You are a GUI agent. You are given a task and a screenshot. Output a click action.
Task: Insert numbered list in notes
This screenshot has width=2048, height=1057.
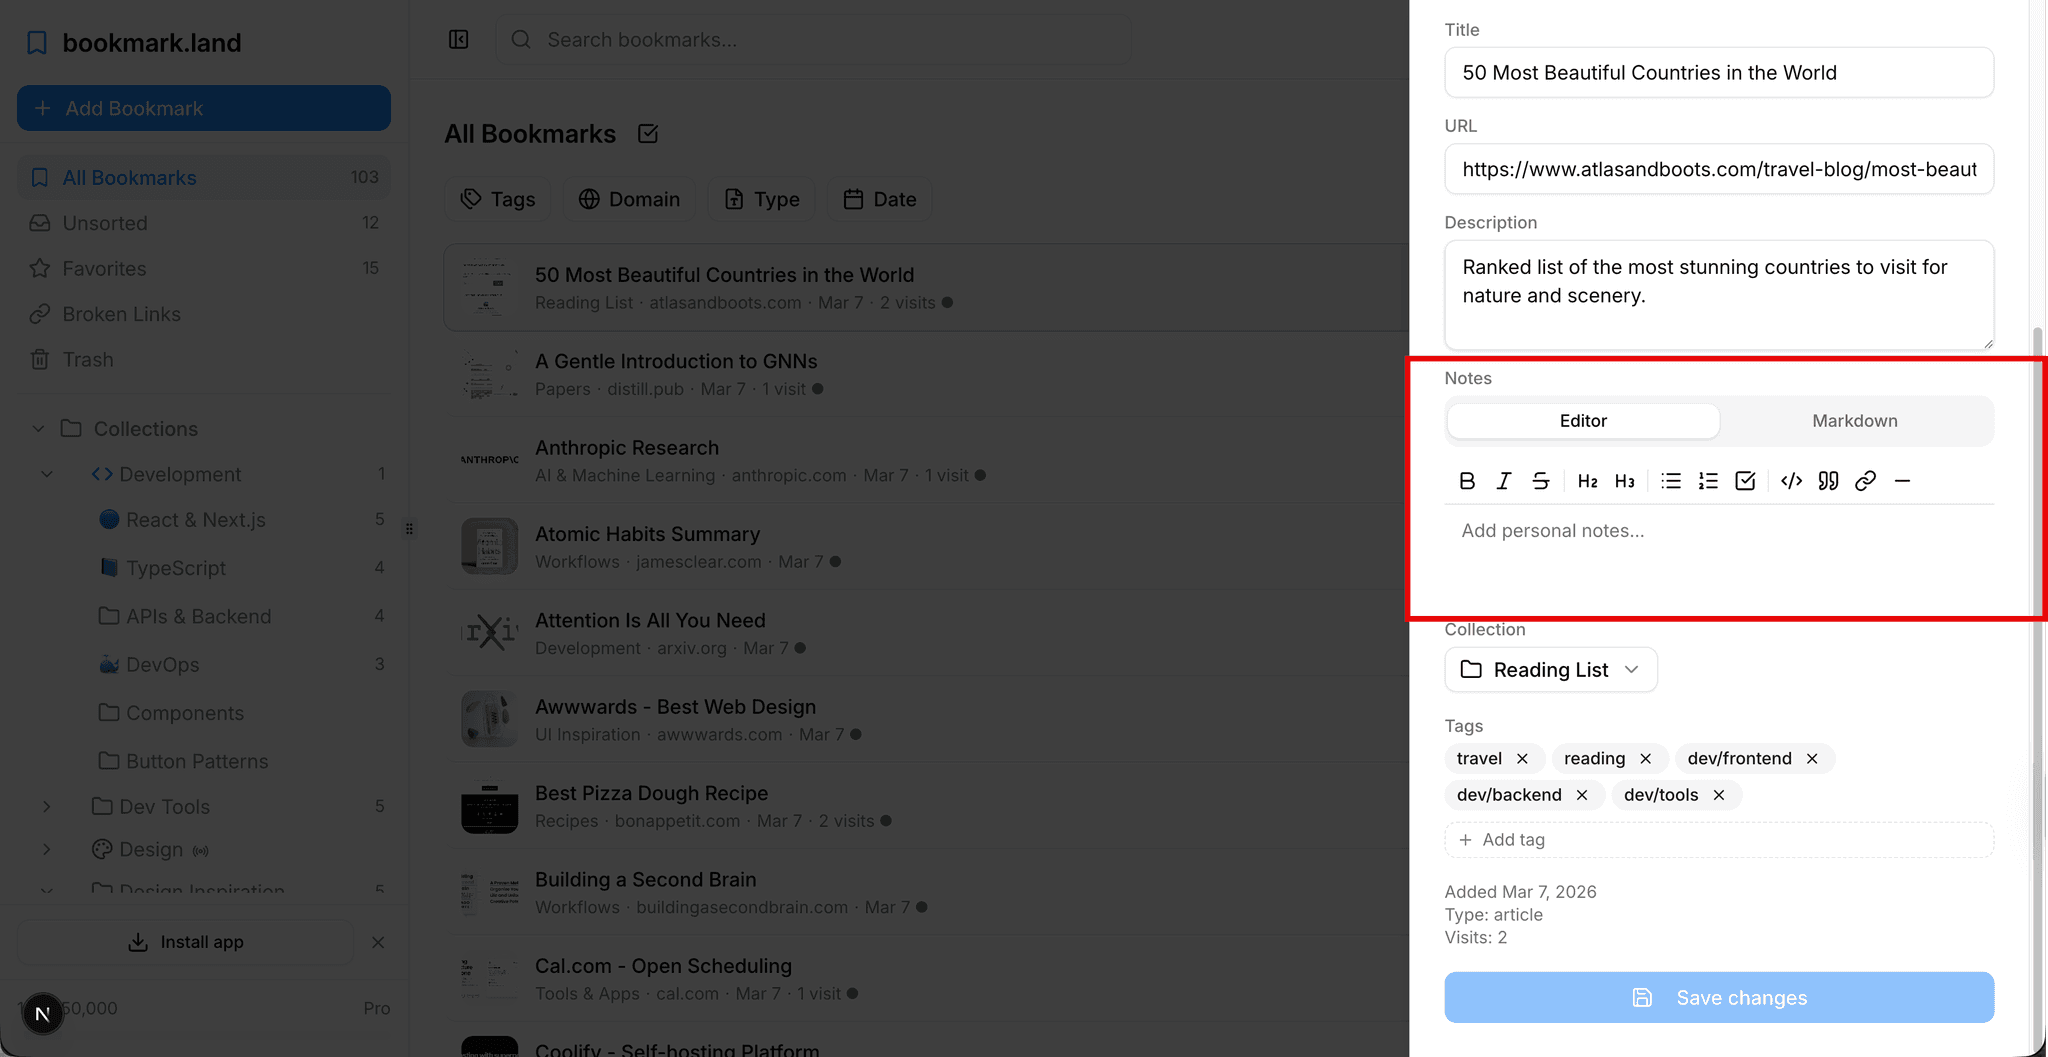pyautogui.click(x=1708, y=481)
